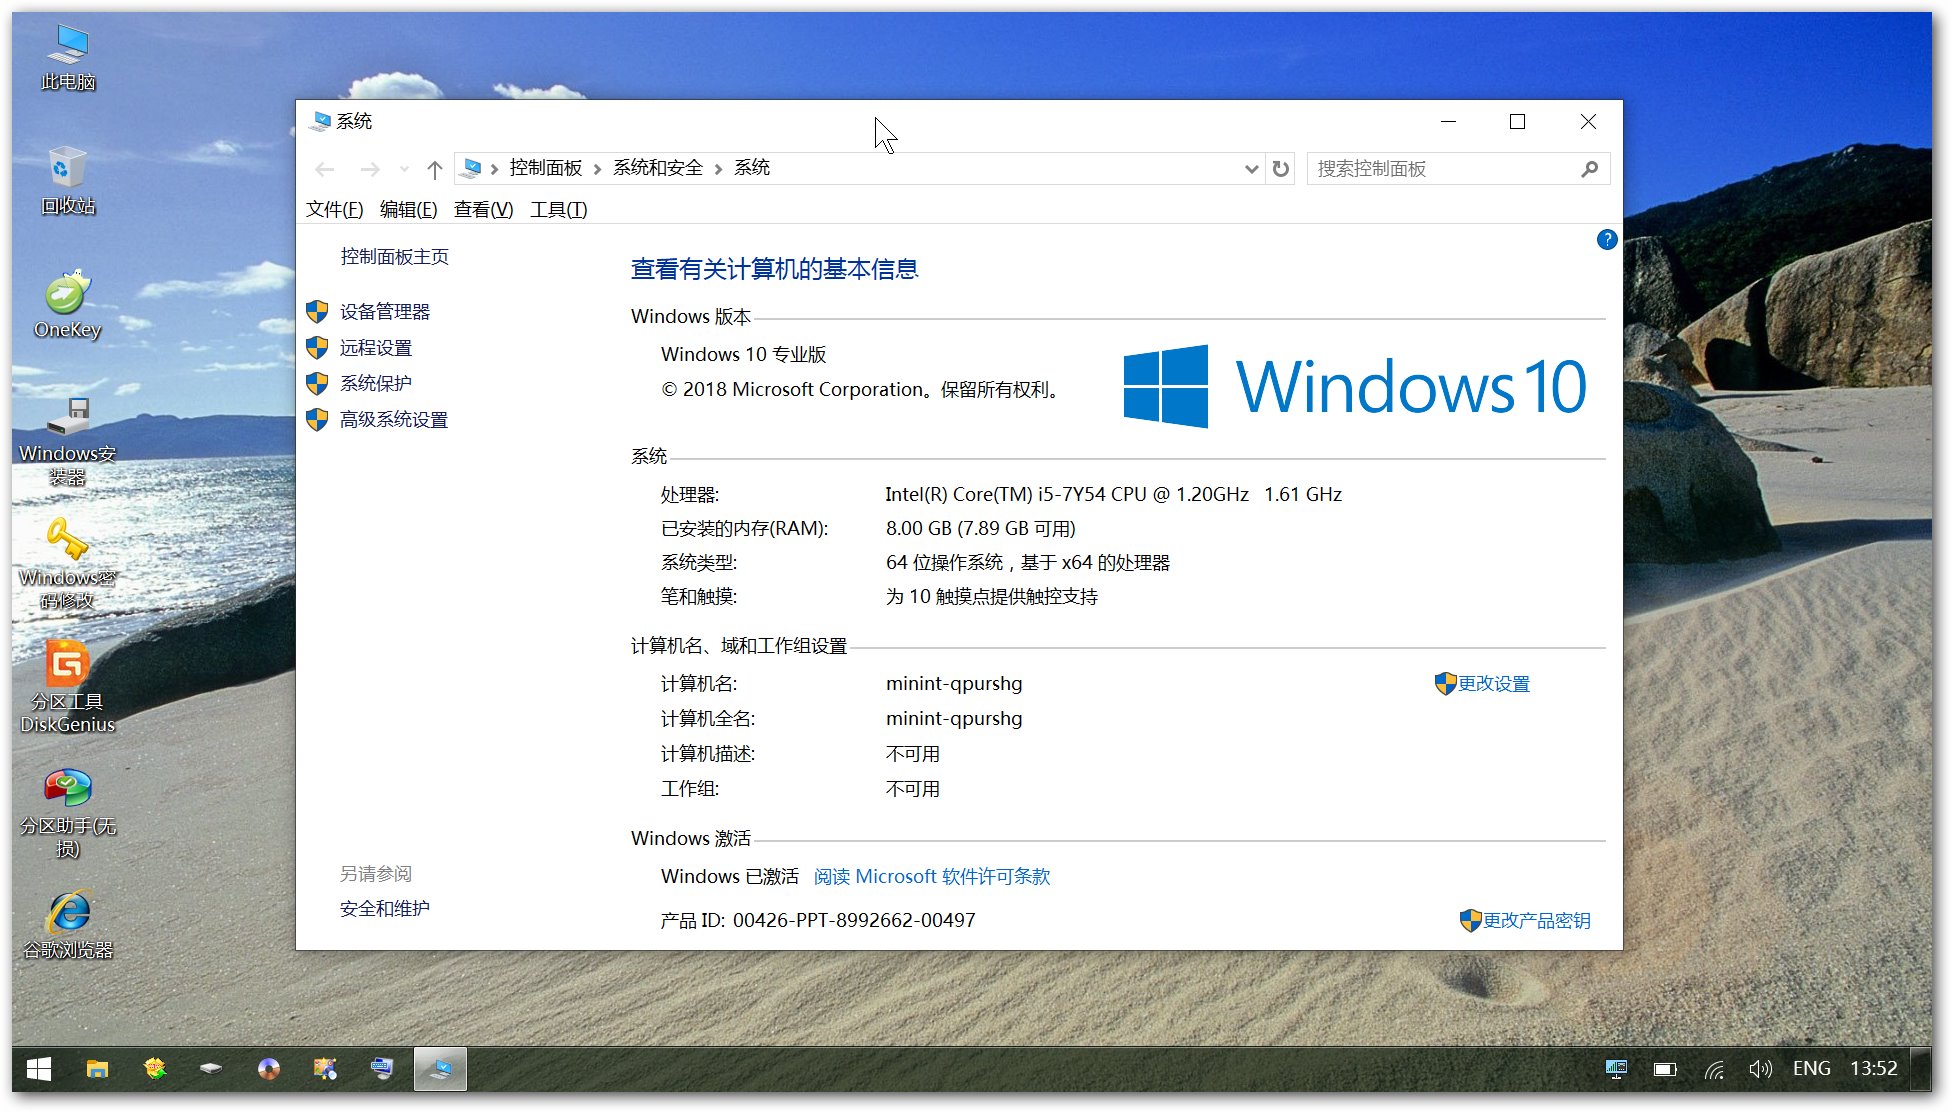Click the help question mark icon
The width and height of the screenshot is (1952, 1112).
coord(1606,240)
